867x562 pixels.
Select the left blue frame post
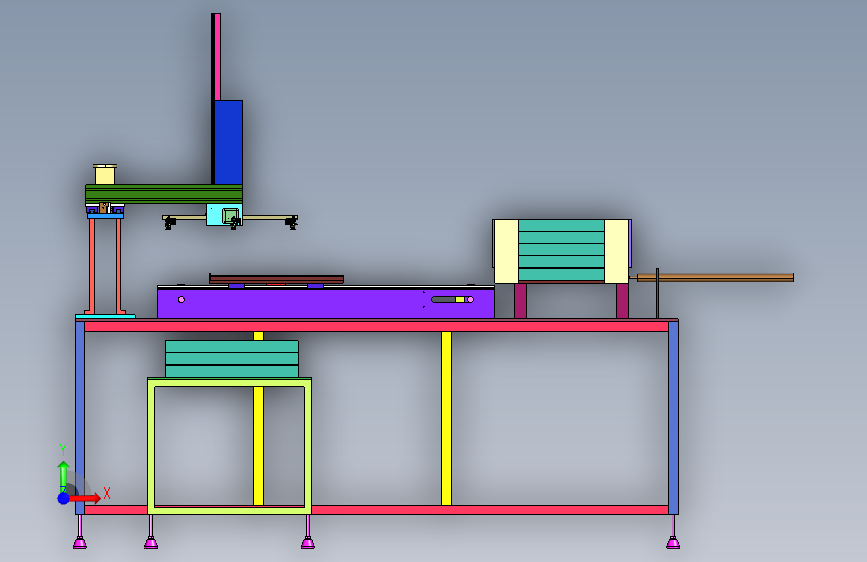coord(80,418)
